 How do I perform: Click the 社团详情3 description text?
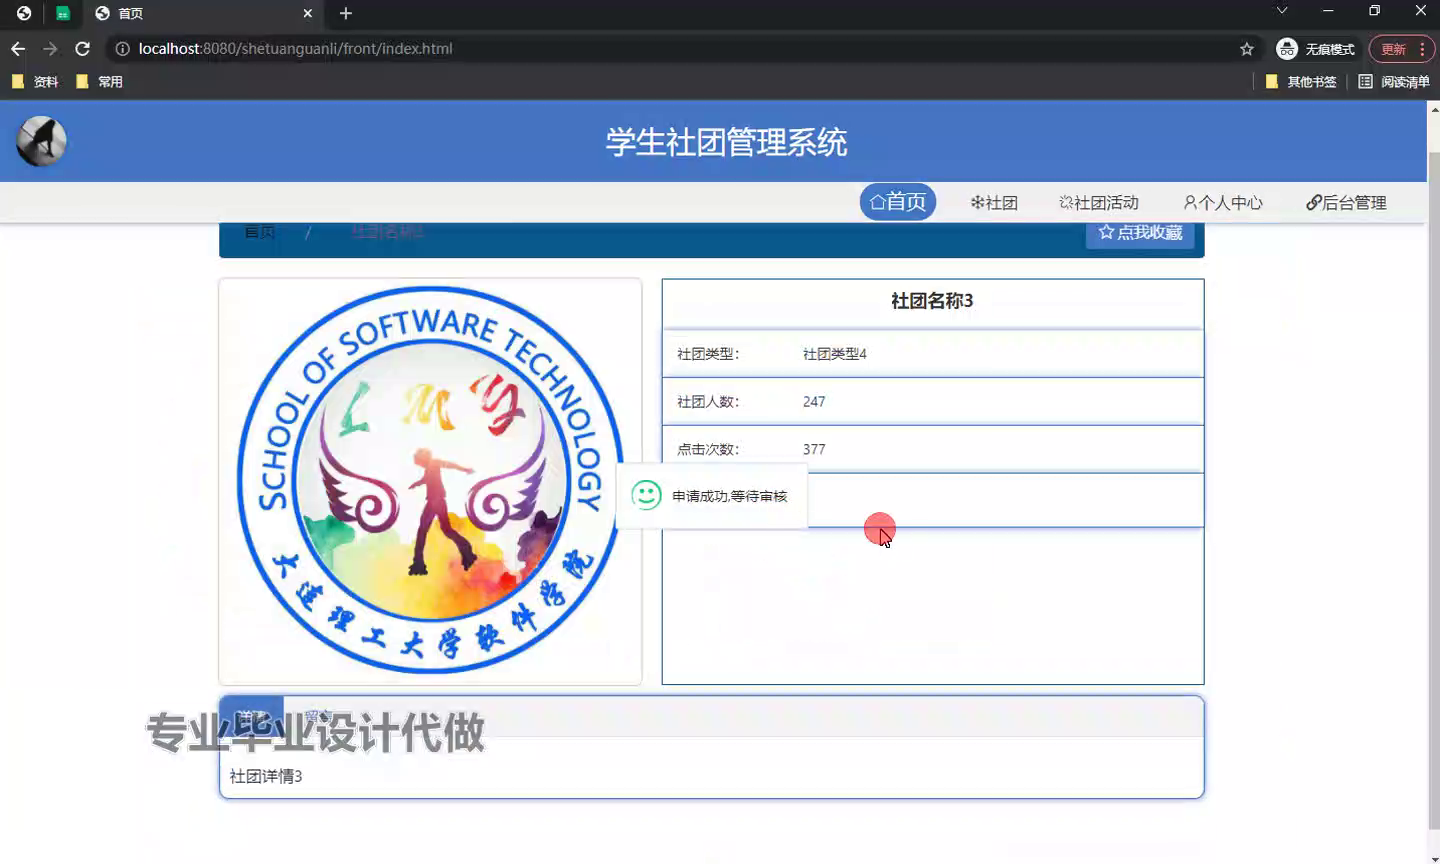(266, 776)
